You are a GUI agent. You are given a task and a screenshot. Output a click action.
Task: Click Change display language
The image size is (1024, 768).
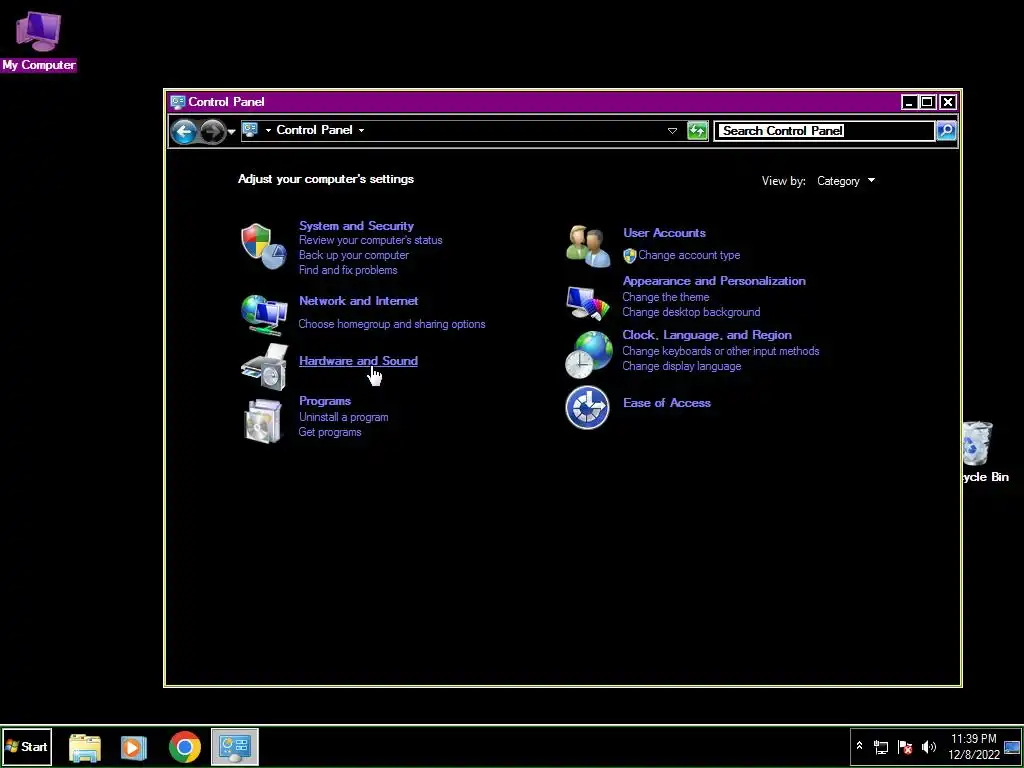(x=681, y=366)
